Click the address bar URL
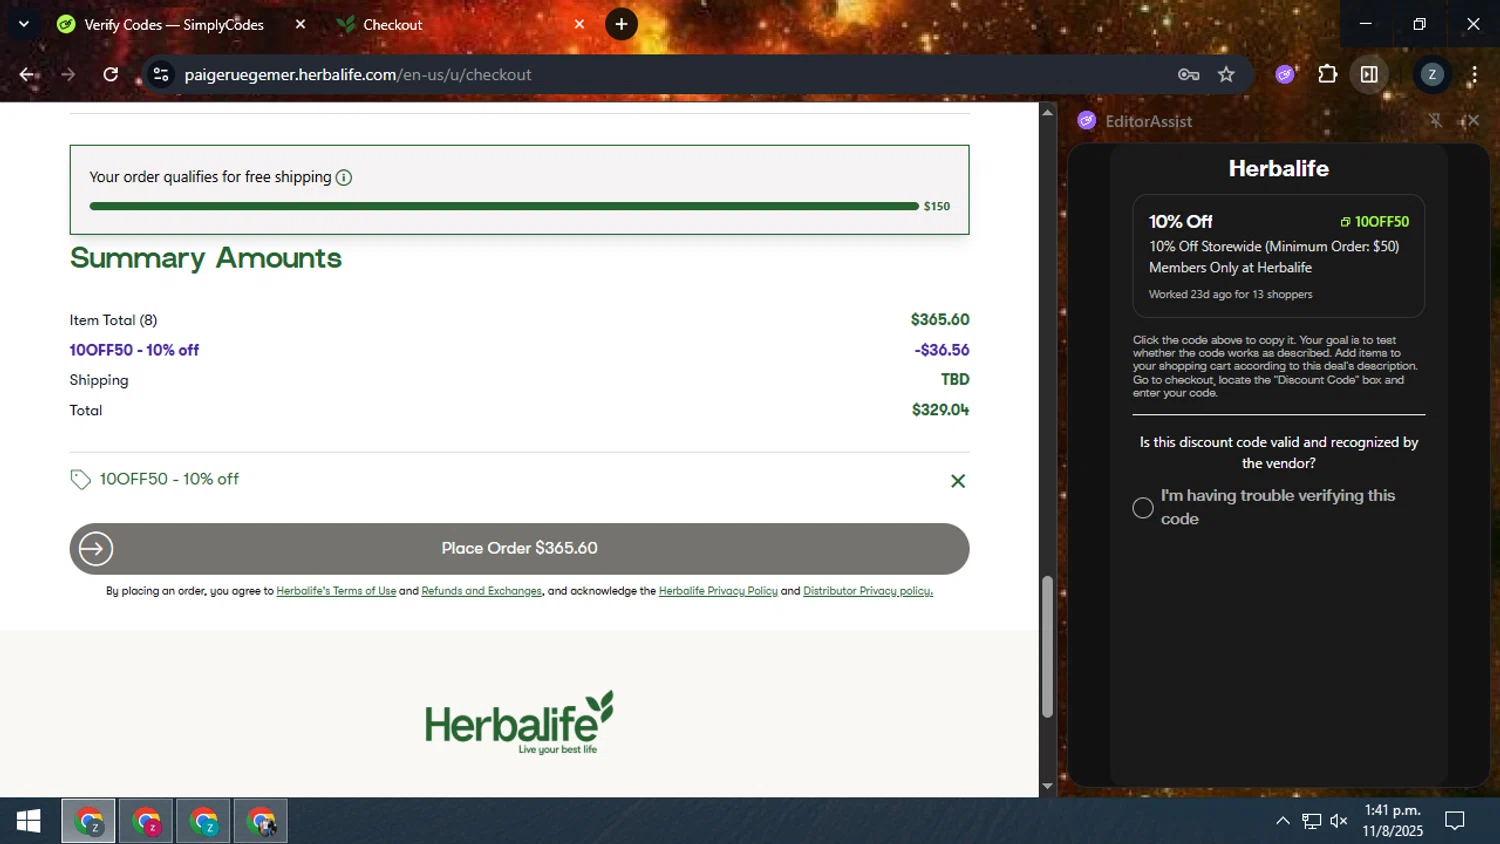Viewport: 1500px width, 844px height. coord(358,75)
